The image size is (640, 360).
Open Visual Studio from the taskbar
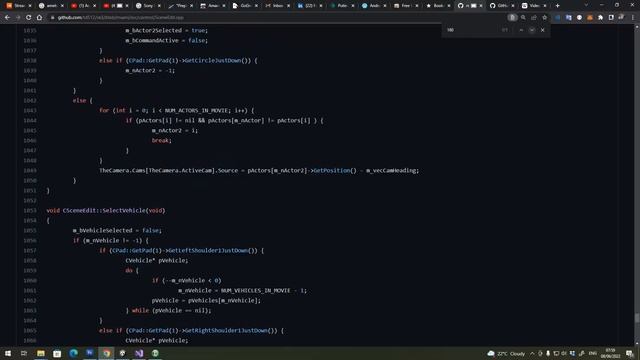(139, 353)
